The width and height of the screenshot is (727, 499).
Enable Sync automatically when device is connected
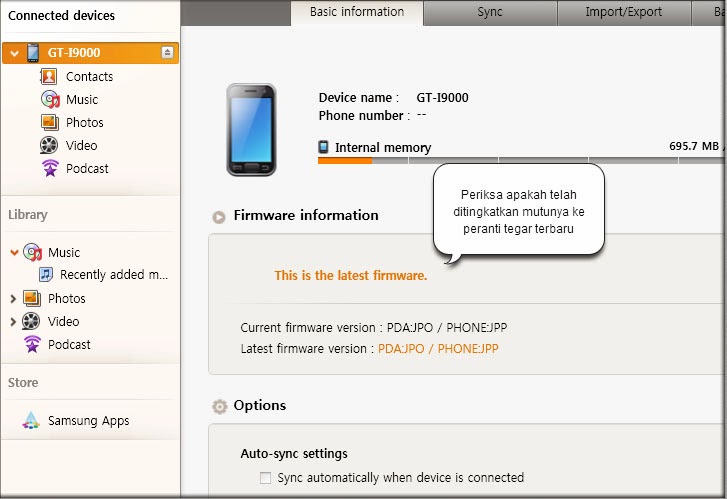click(265, 478)
